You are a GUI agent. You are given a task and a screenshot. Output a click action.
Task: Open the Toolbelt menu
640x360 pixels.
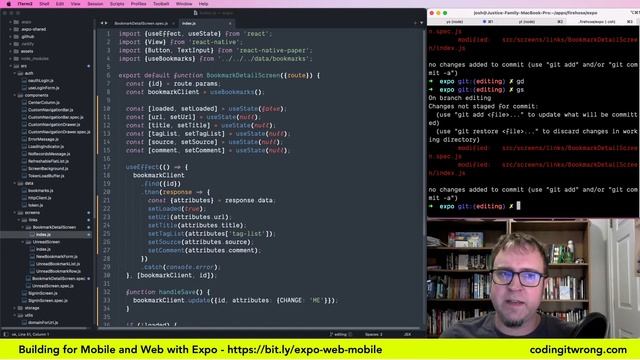coord(161,4)
